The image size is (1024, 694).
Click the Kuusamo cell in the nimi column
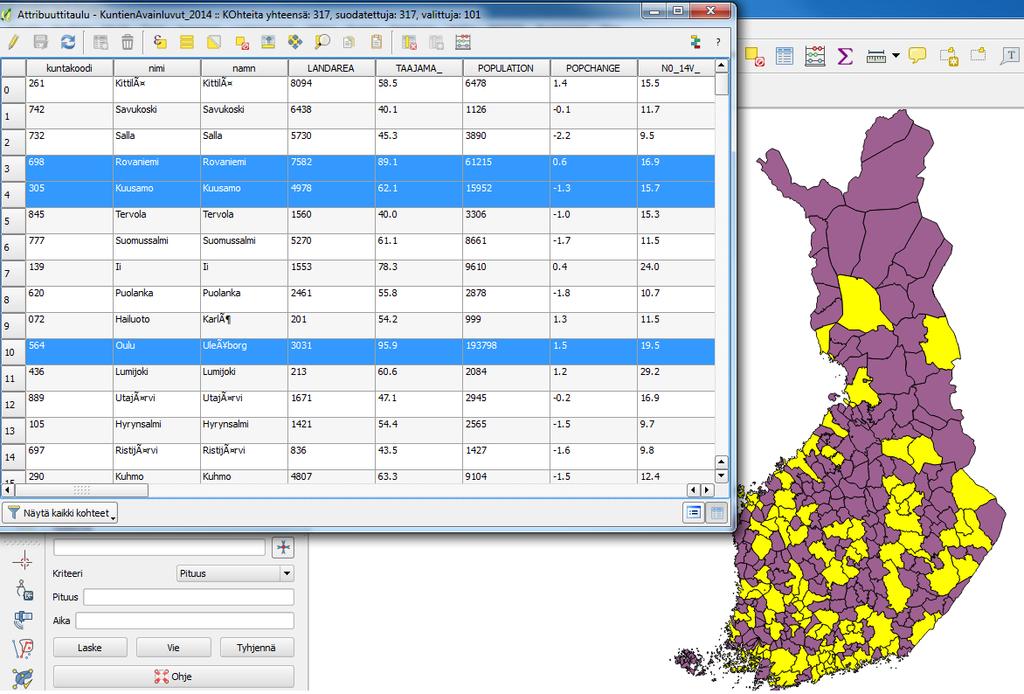pyautogui.click(x=157, y=194)
